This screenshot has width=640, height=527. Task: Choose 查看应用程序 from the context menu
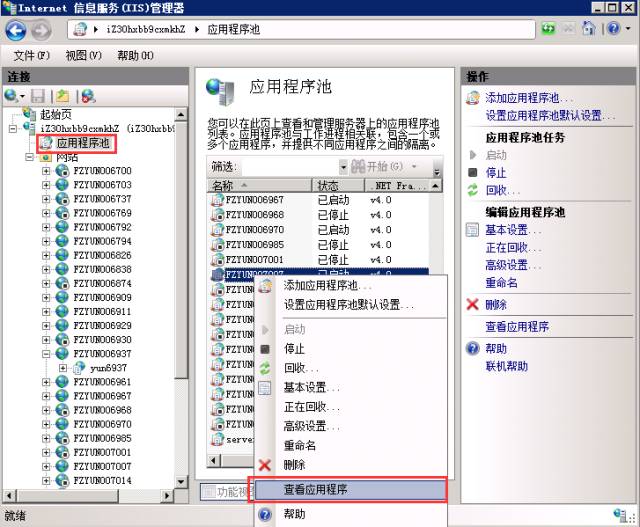pos(316,490)
